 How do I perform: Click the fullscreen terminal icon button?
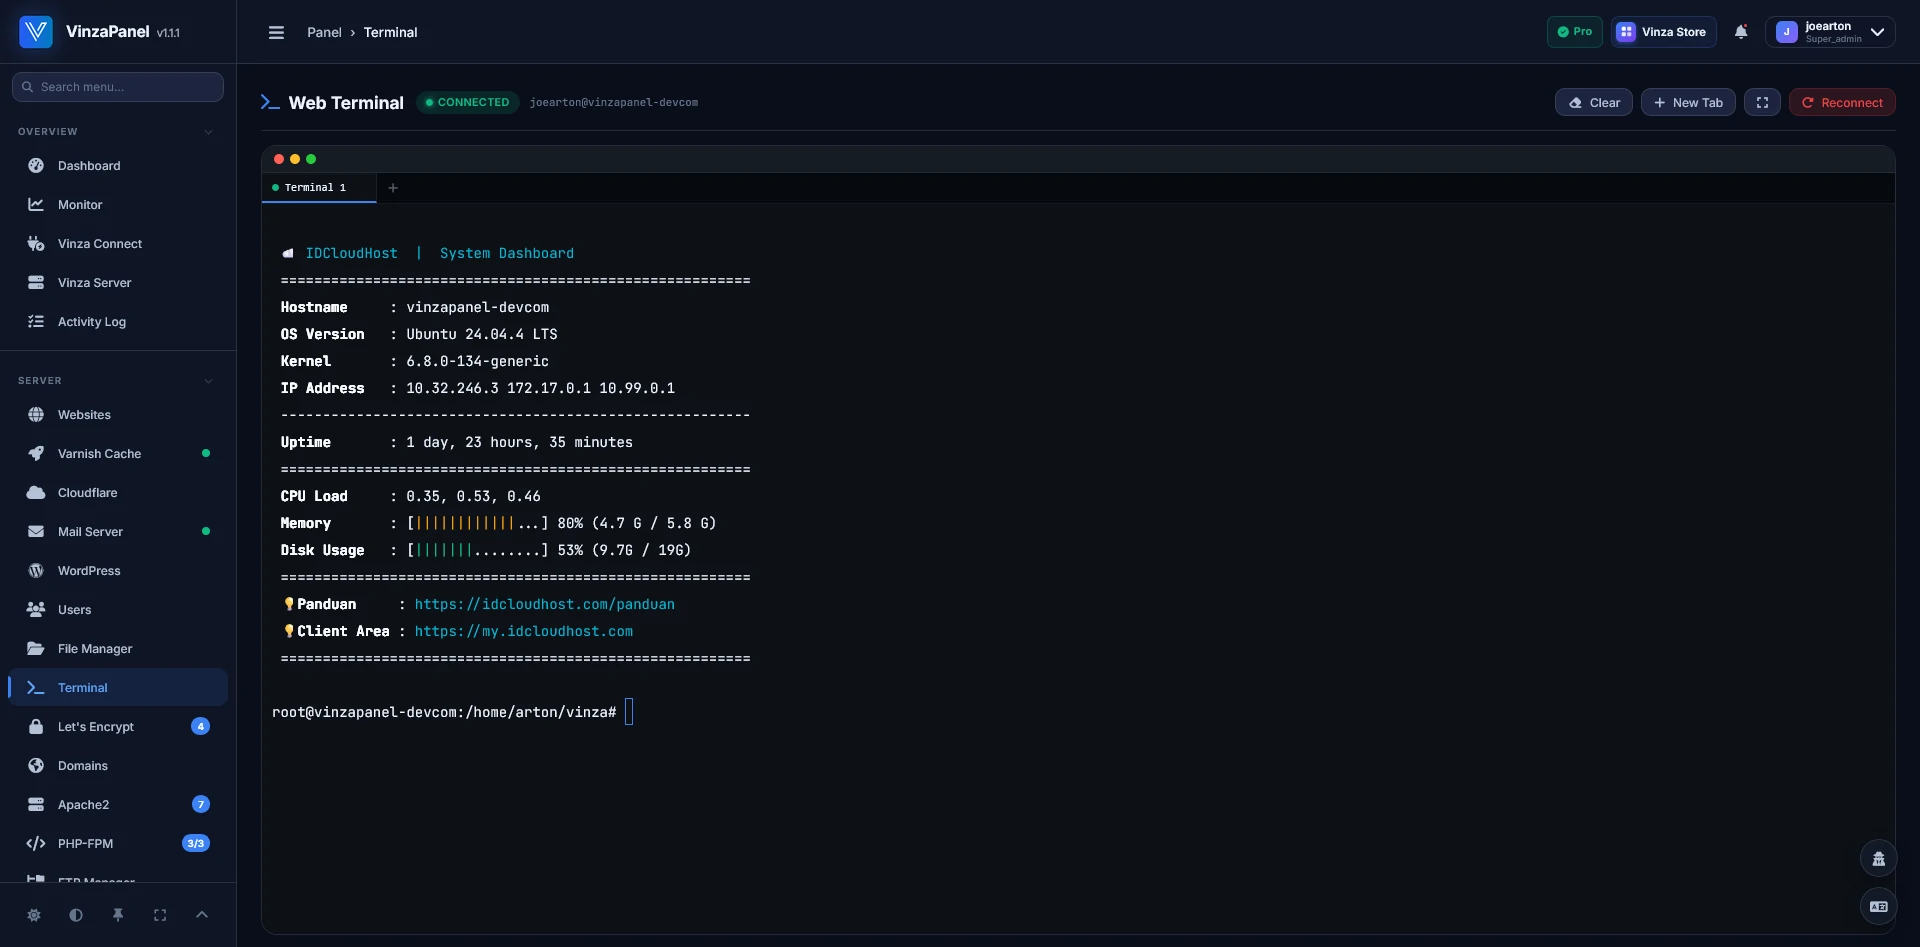point(1762,102)
